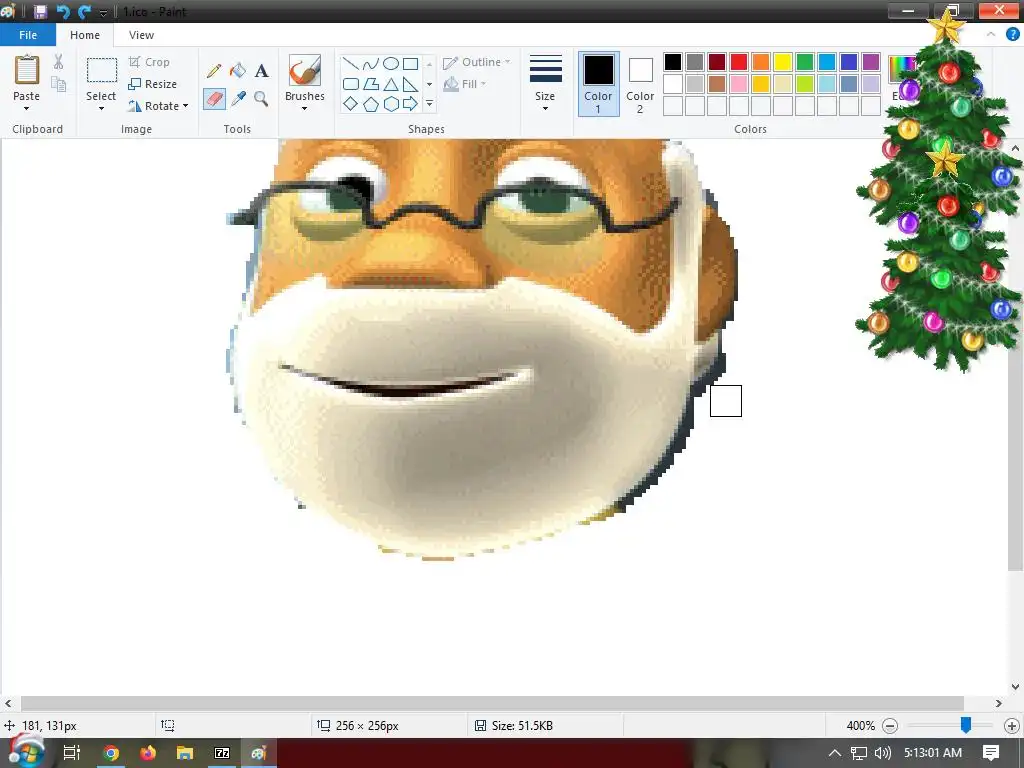Select the Text tool
Screen dimensions: 1024x768
pyautogui.click(x=261, y=71)
